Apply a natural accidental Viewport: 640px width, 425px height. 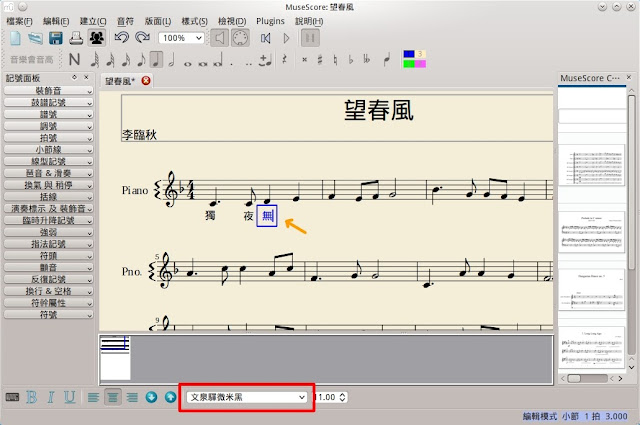tap(336, 60)
